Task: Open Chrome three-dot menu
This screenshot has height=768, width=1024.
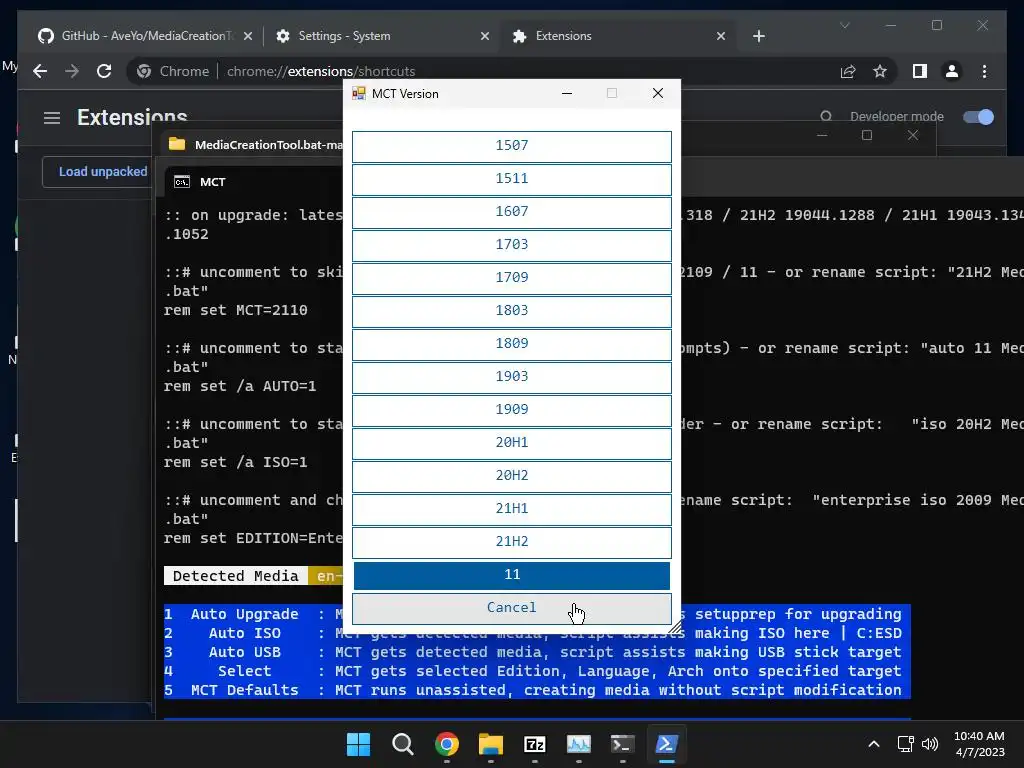Action: [984, 71]
